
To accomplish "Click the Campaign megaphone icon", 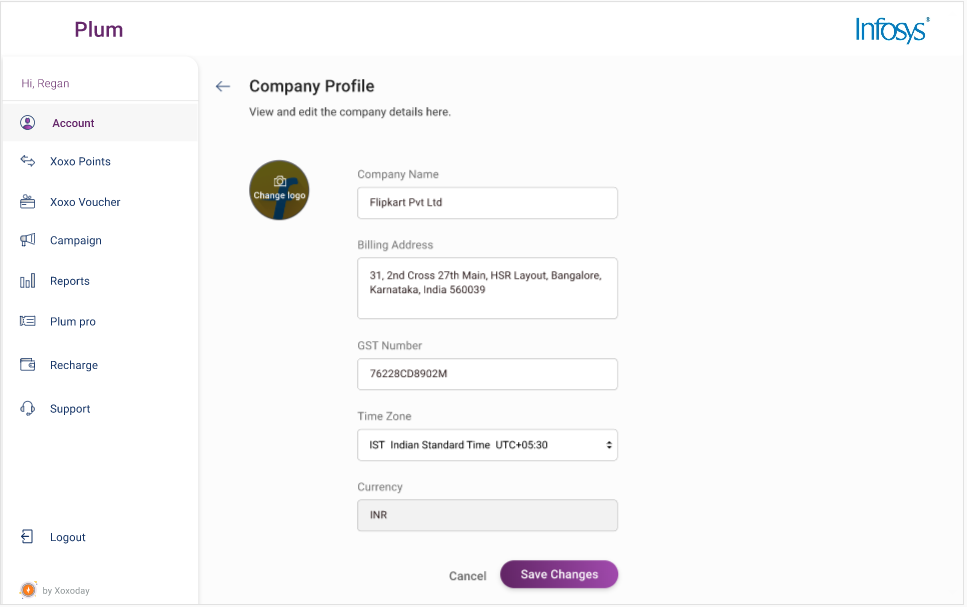I will [28, 240].
